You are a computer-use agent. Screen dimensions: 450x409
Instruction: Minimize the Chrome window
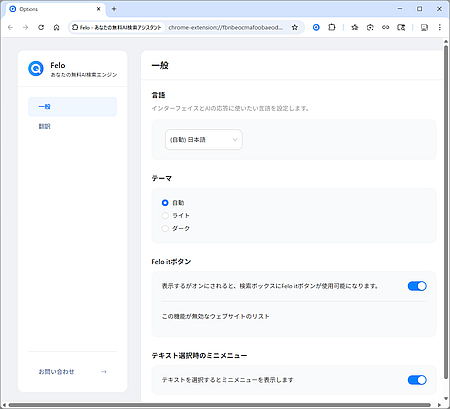click(400, 9)
